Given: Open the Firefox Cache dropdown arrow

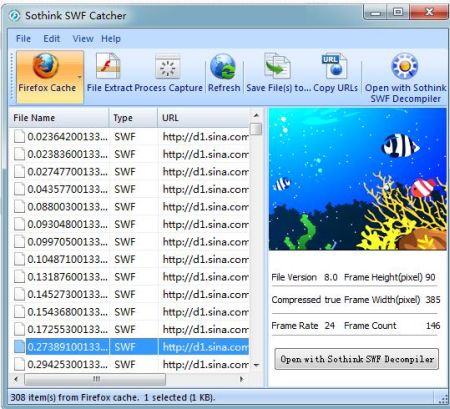Looking at the screenshot, I should tap(80, 77).
